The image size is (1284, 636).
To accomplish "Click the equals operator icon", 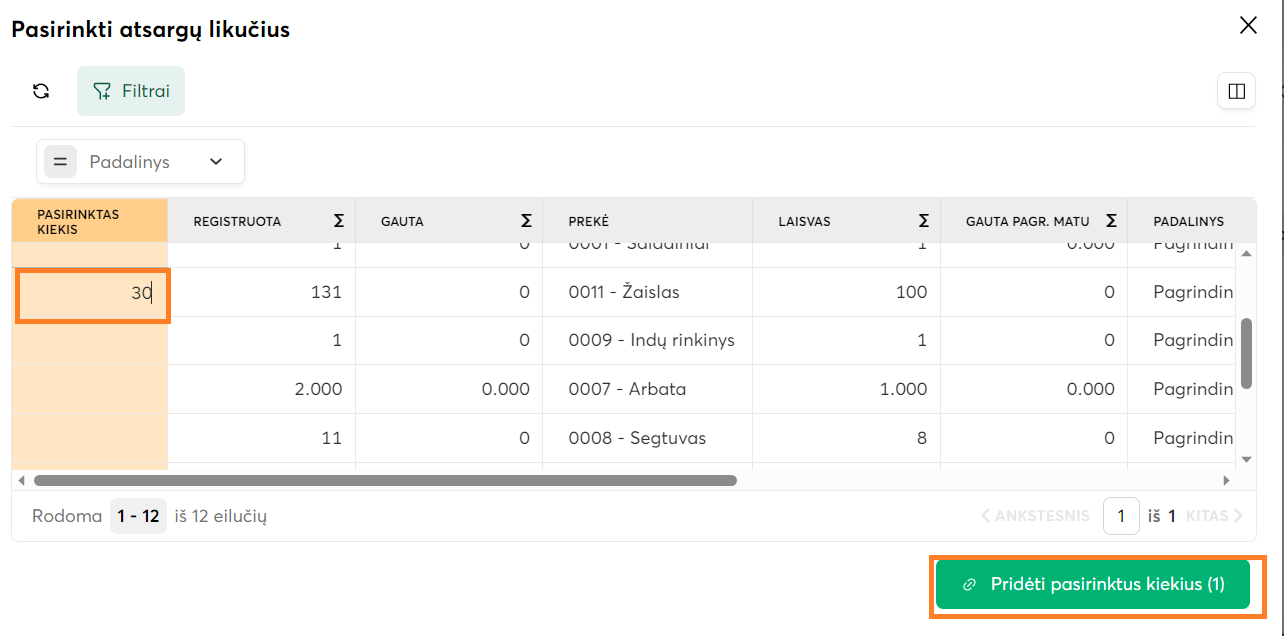I will [60, 162].
